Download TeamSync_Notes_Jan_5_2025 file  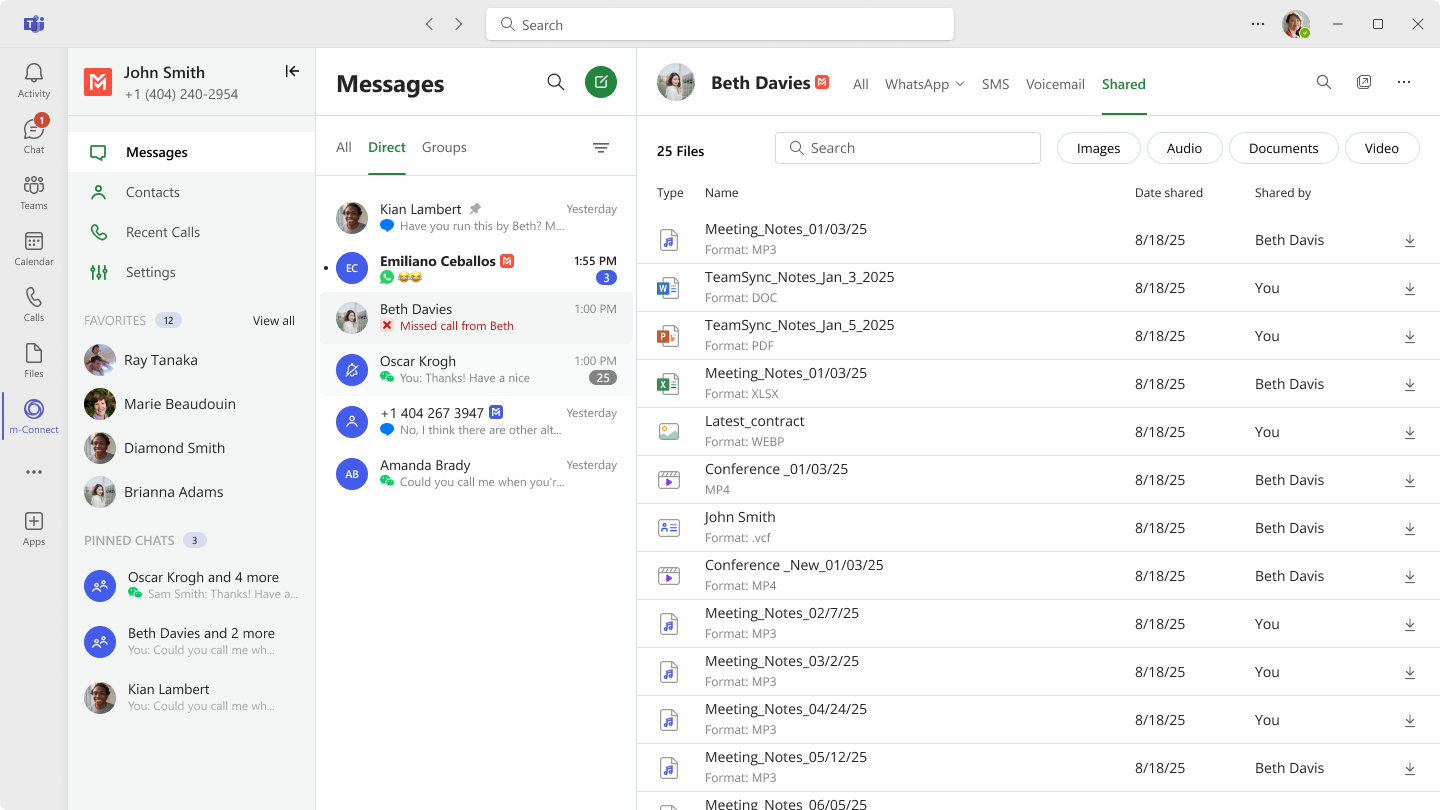[x=1410, y=336]
